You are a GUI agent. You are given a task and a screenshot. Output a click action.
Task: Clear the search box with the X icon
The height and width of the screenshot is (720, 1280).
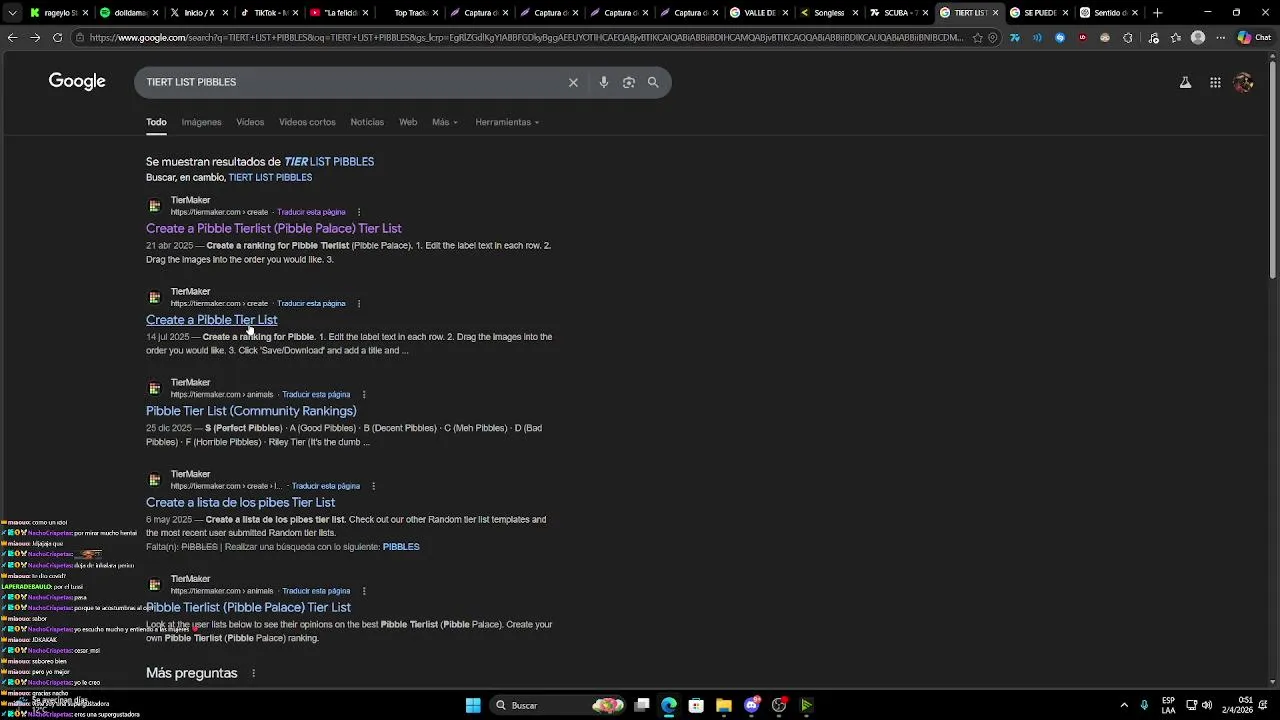[573, 83]
